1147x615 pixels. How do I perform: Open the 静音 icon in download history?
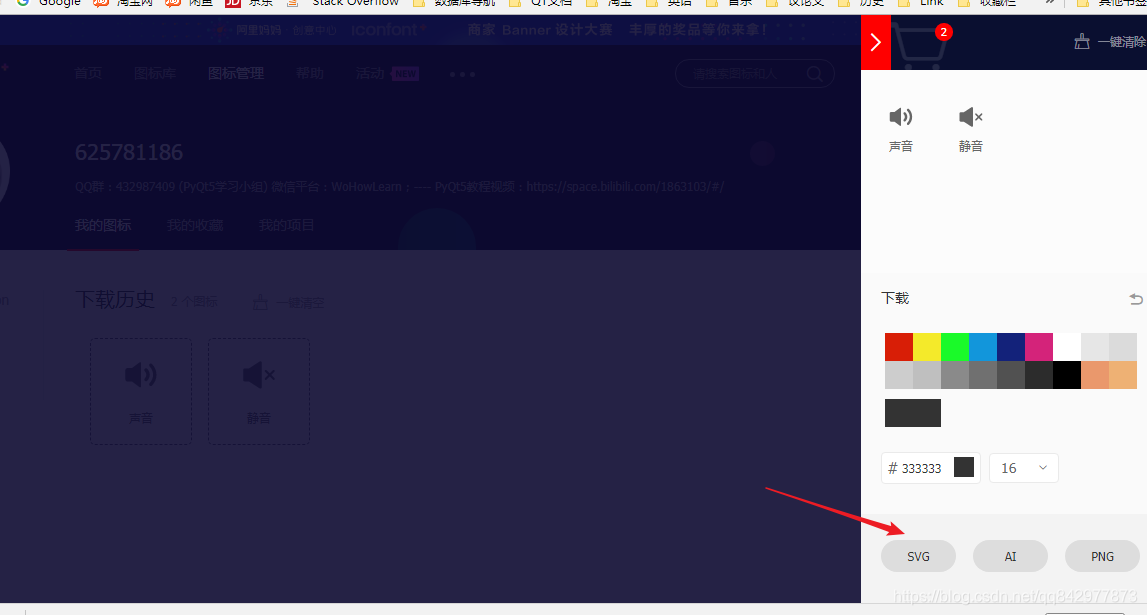[x=258, y=391]
